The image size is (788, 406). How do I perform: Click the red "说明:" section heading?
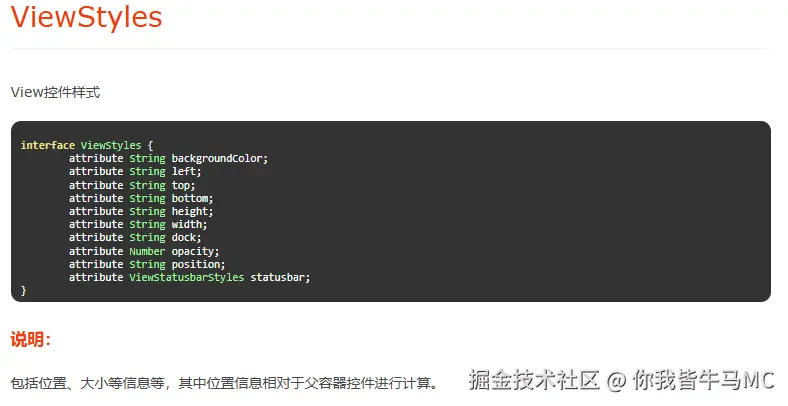(x=31, y=340)
